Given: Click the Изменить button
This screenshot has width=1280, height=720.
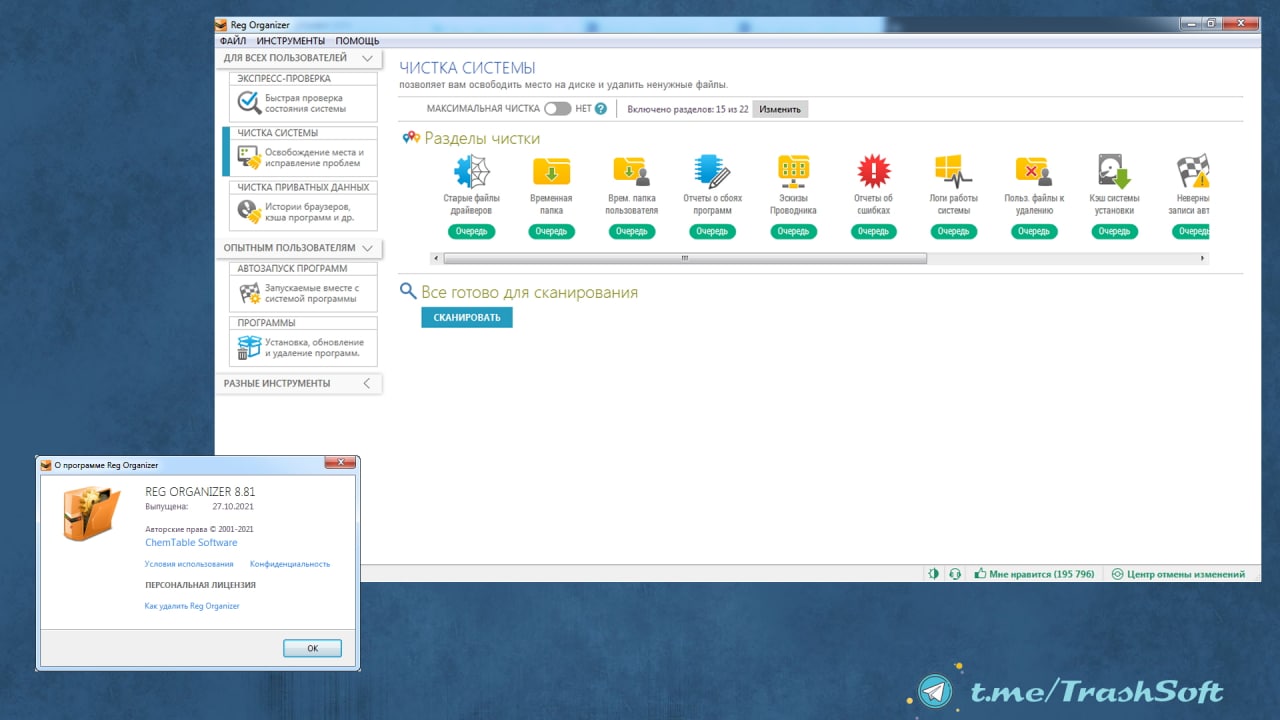Looking at the screenshot, I should coord(780,109).
